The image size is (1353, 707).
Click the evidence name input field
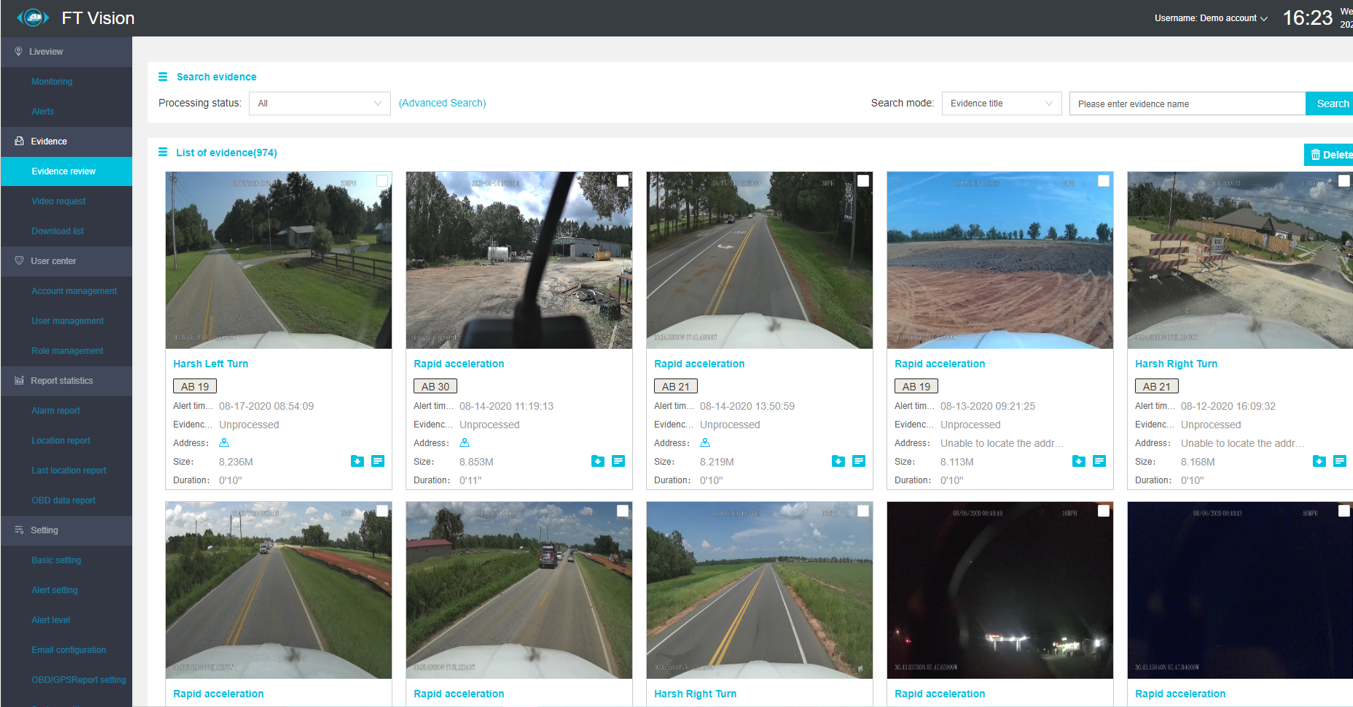(x=1187, y=103)
